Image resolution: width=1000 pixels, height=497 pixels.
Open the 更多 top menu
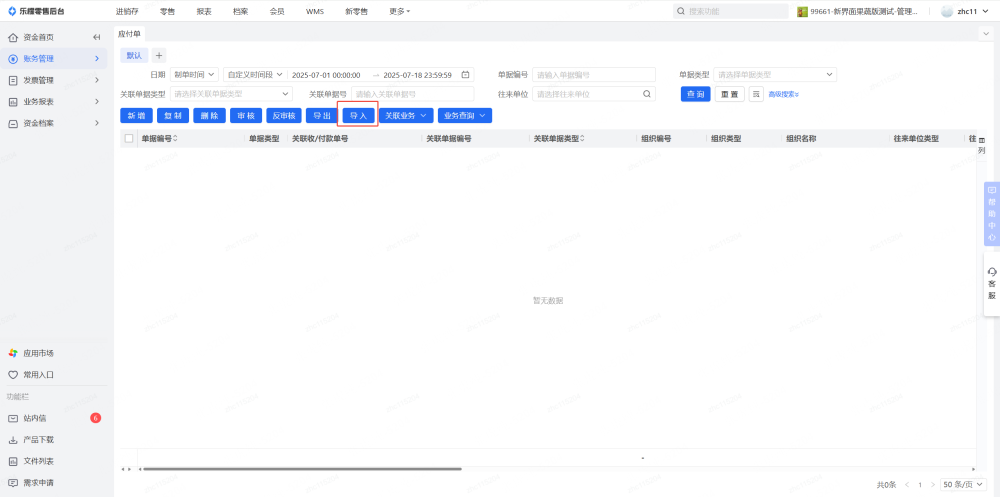[399, 11]
